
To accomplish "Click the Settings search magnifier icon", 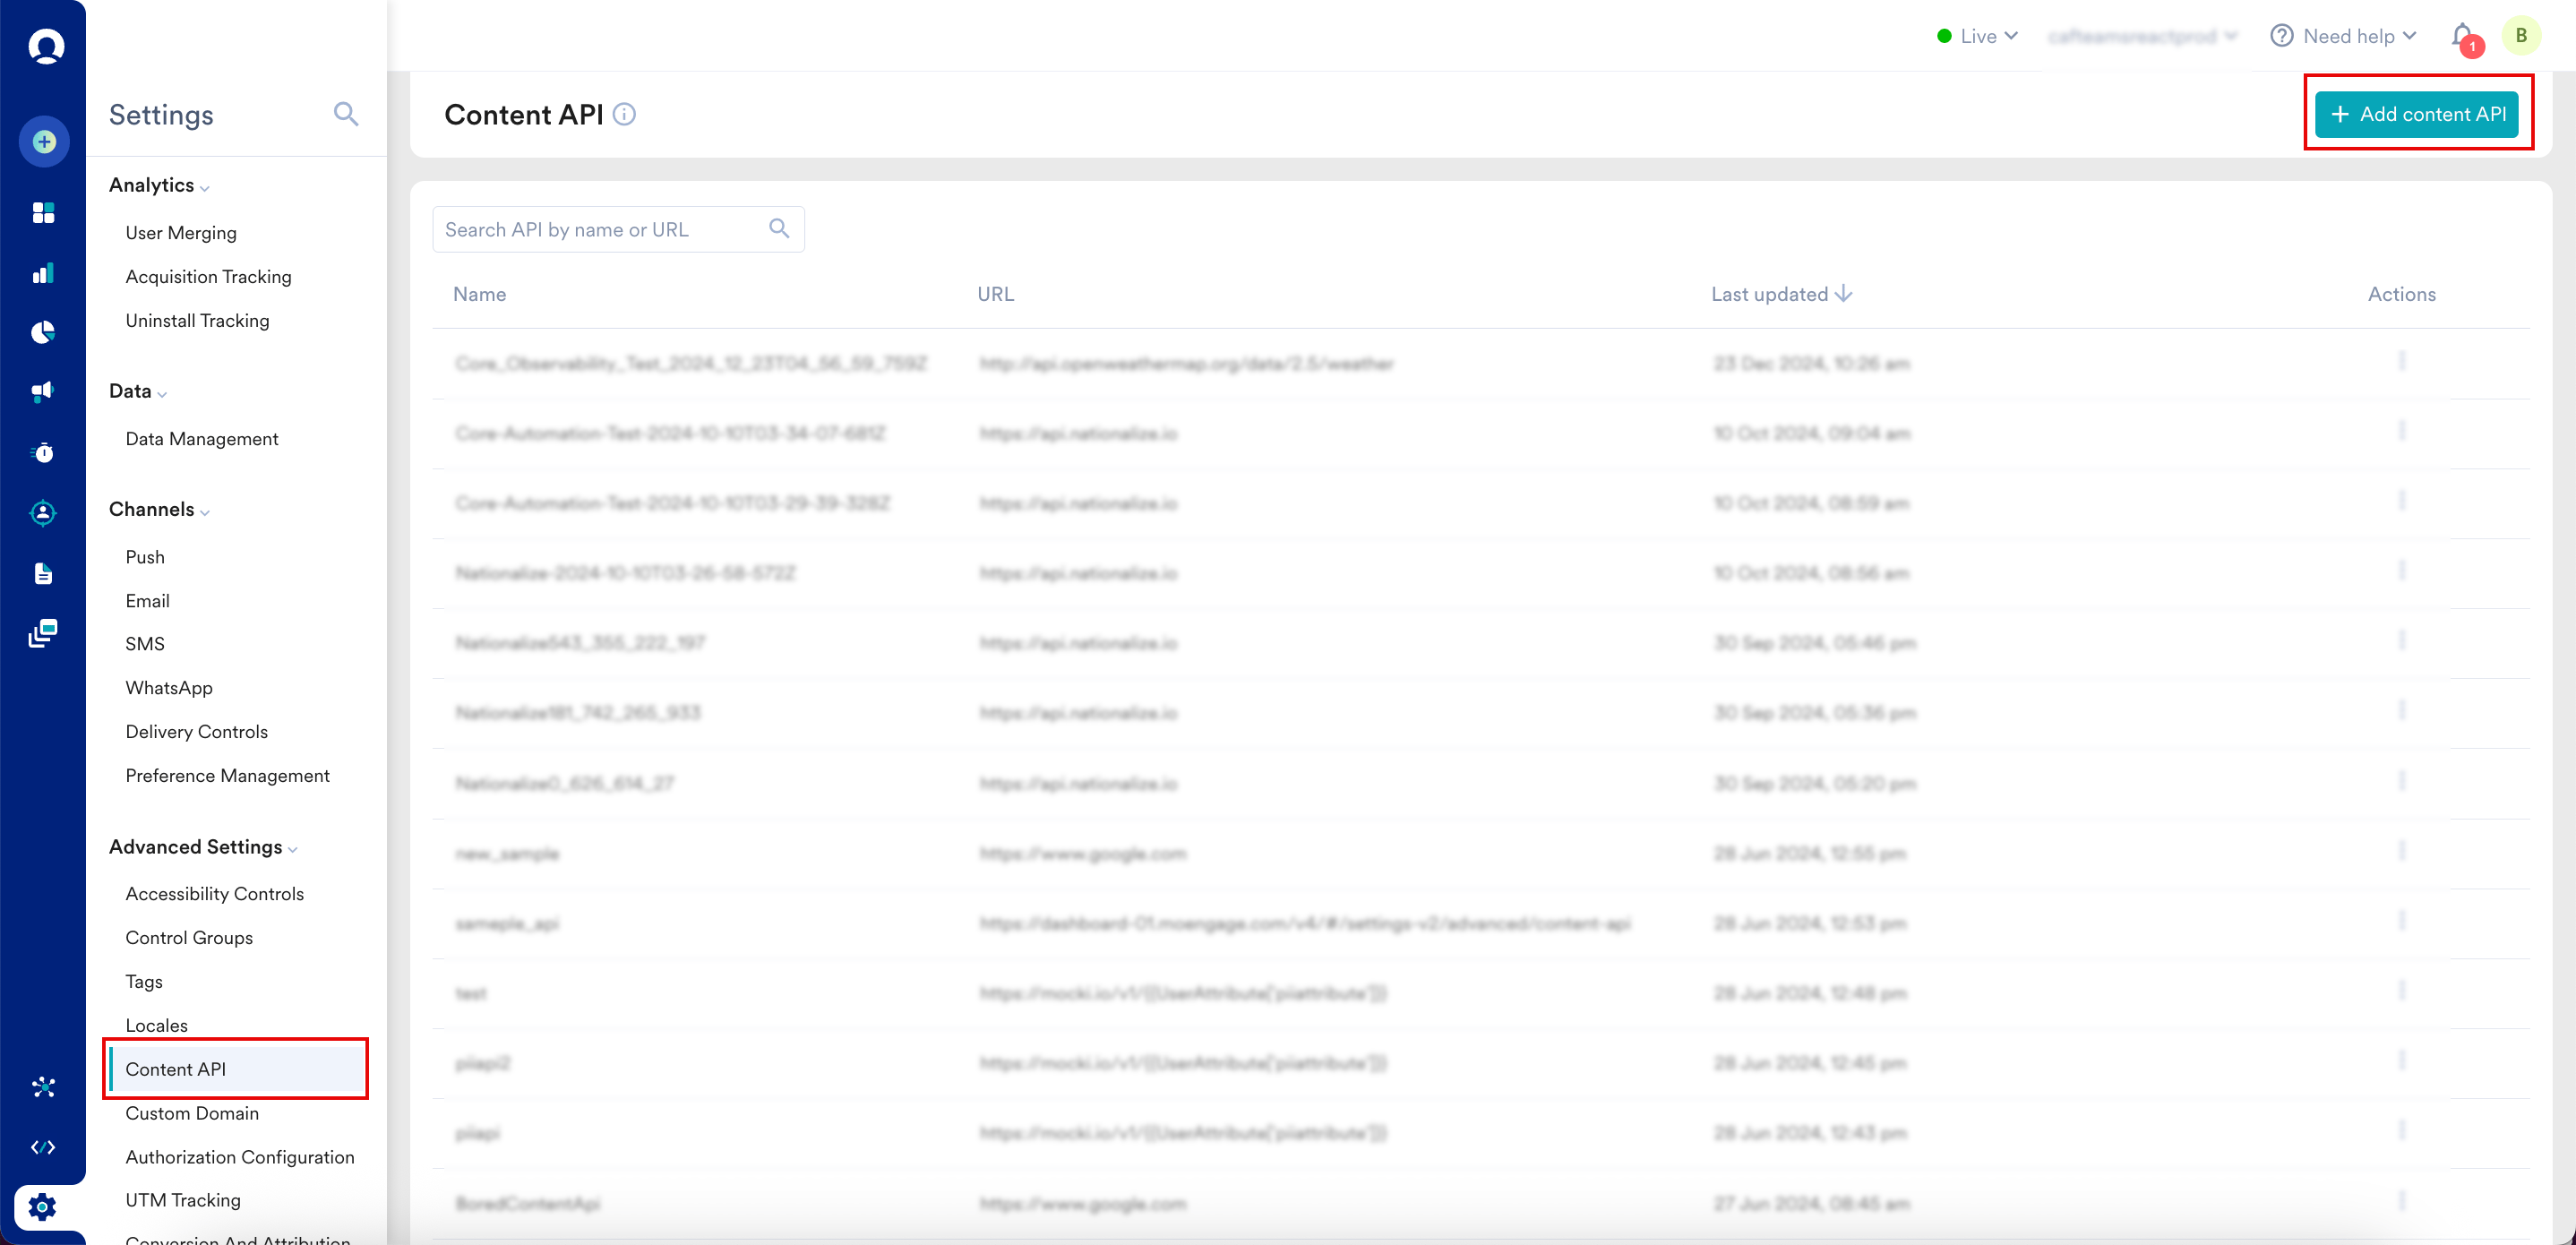I will tap(346, 114).
